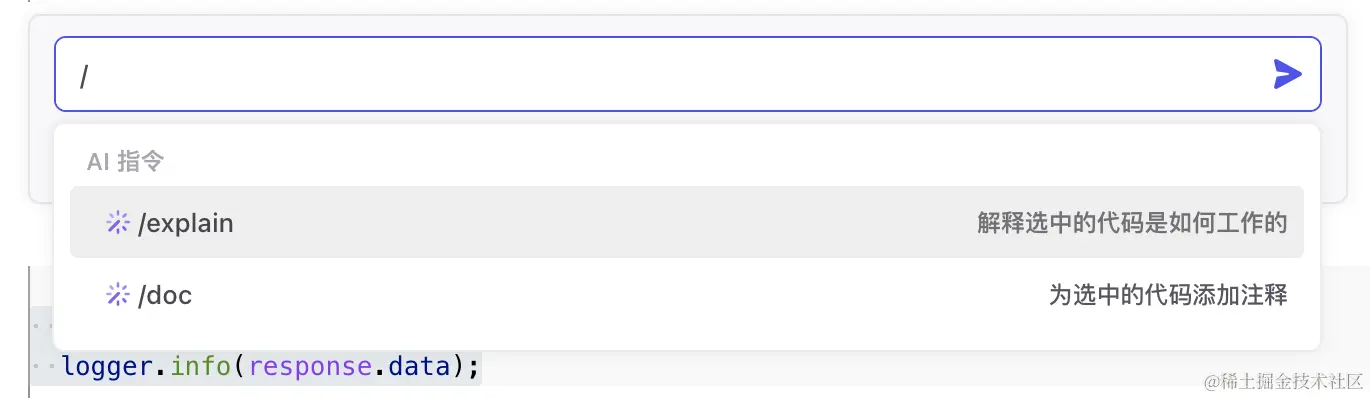Click the AI 指令 section header

[x=126, y=161]
